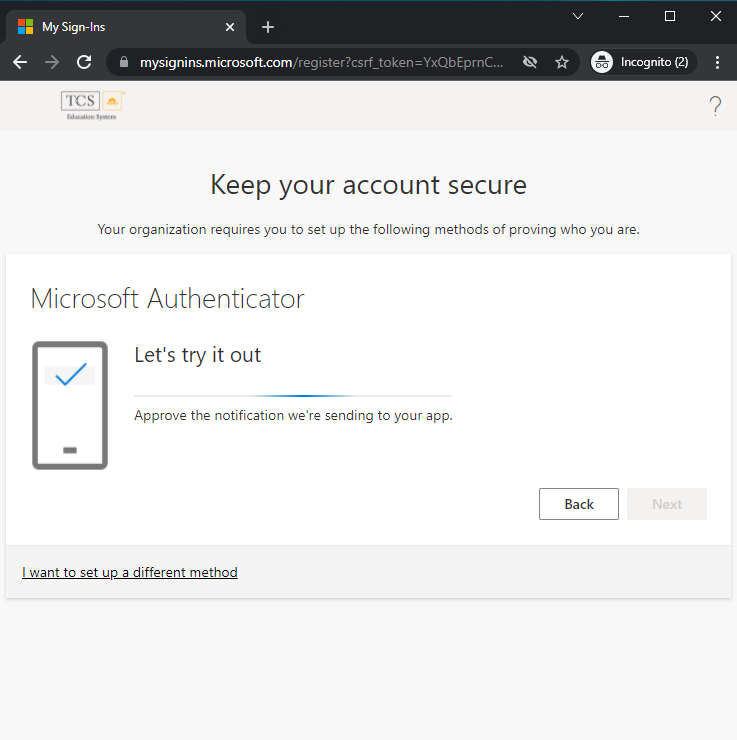Open the tab search dropdown chevron

click(578, 17)
